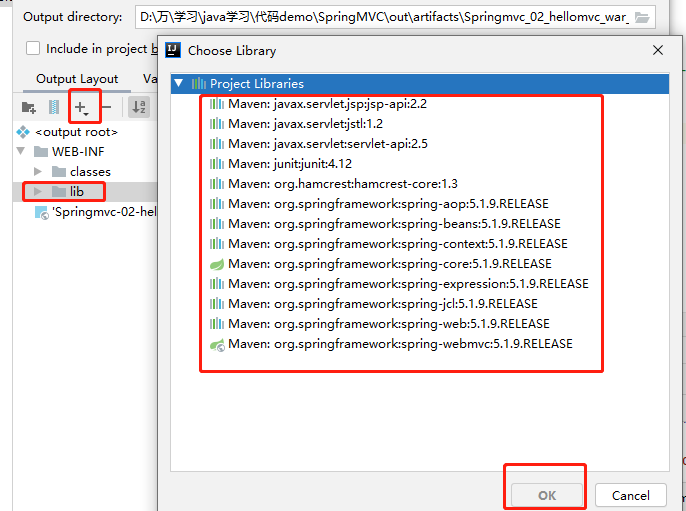This screenshot has height=511, width=686.
Task: Click the library icon beside hamcrest-core:1.3
Action: (x=217, y=184)
